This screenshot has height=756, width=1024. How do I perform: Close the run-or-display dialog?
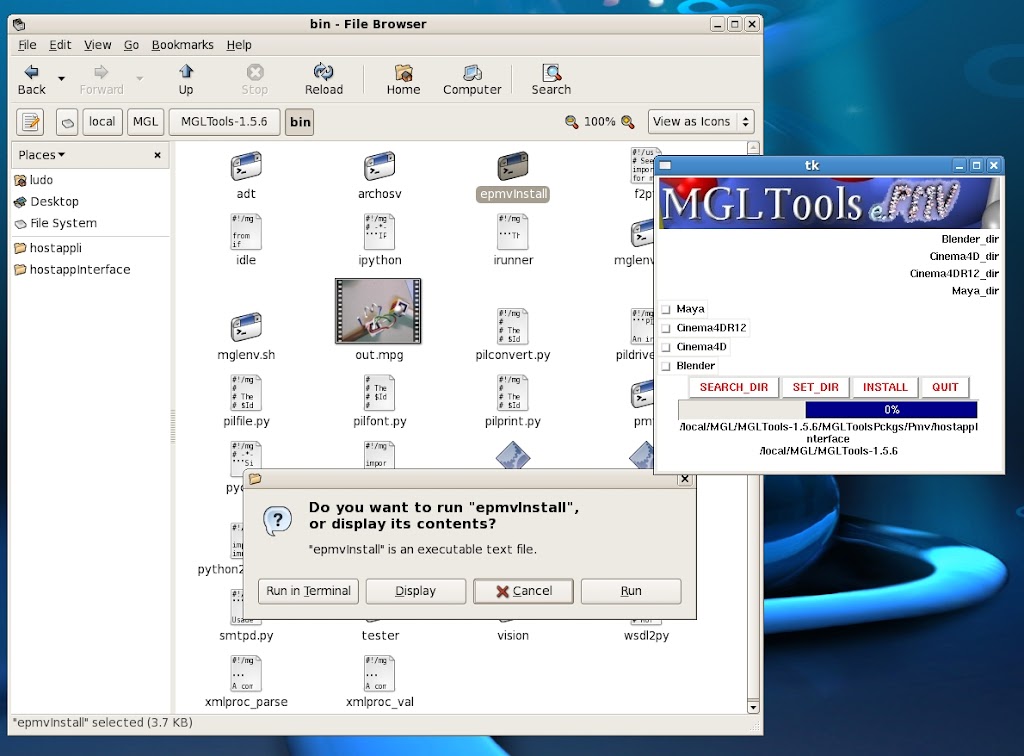tap(684, 479)
